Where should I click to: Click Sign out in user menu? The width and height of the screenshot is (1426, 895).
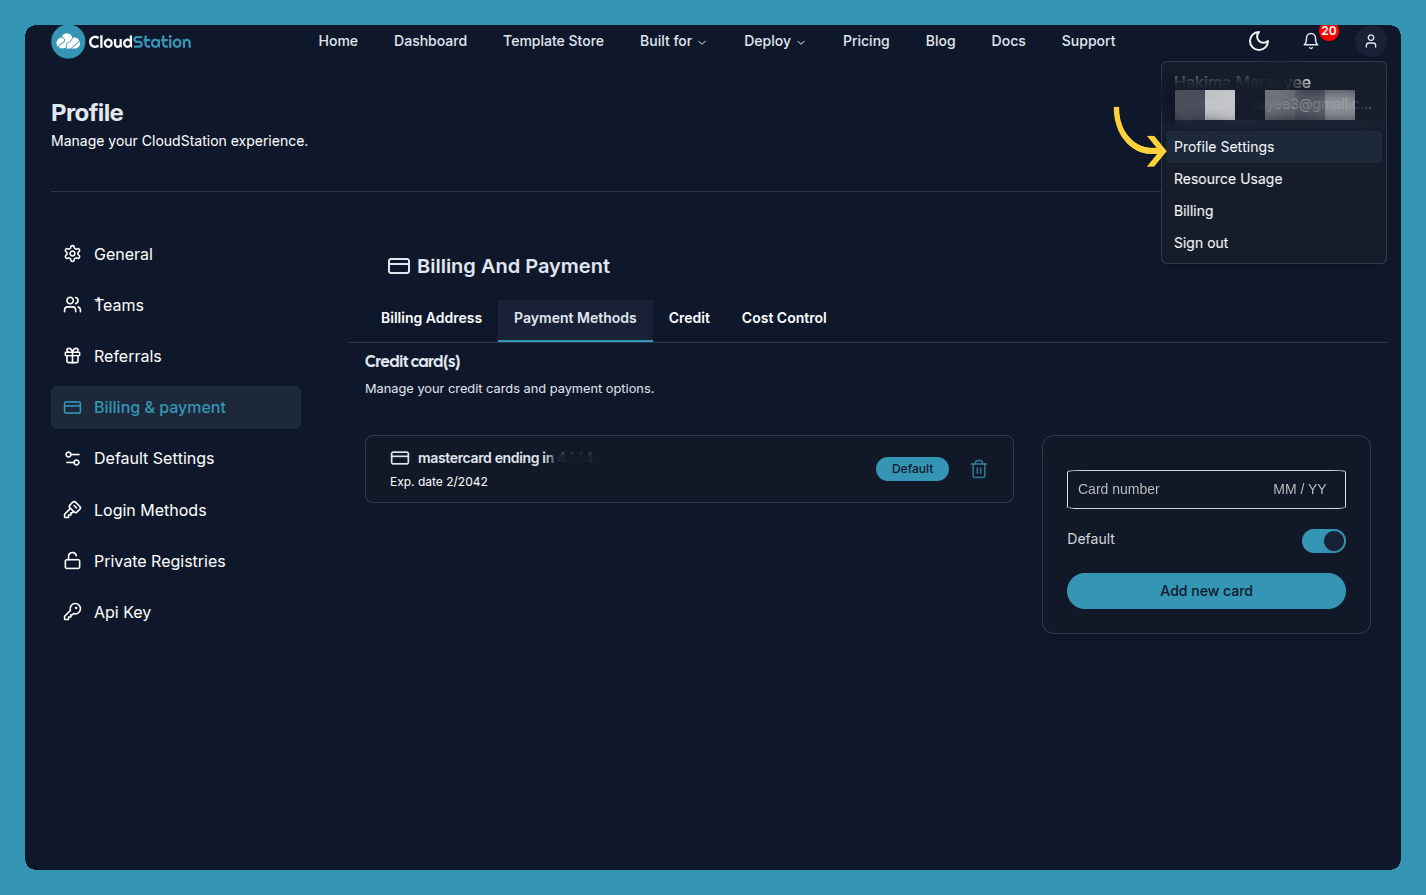pos(1274,243)
